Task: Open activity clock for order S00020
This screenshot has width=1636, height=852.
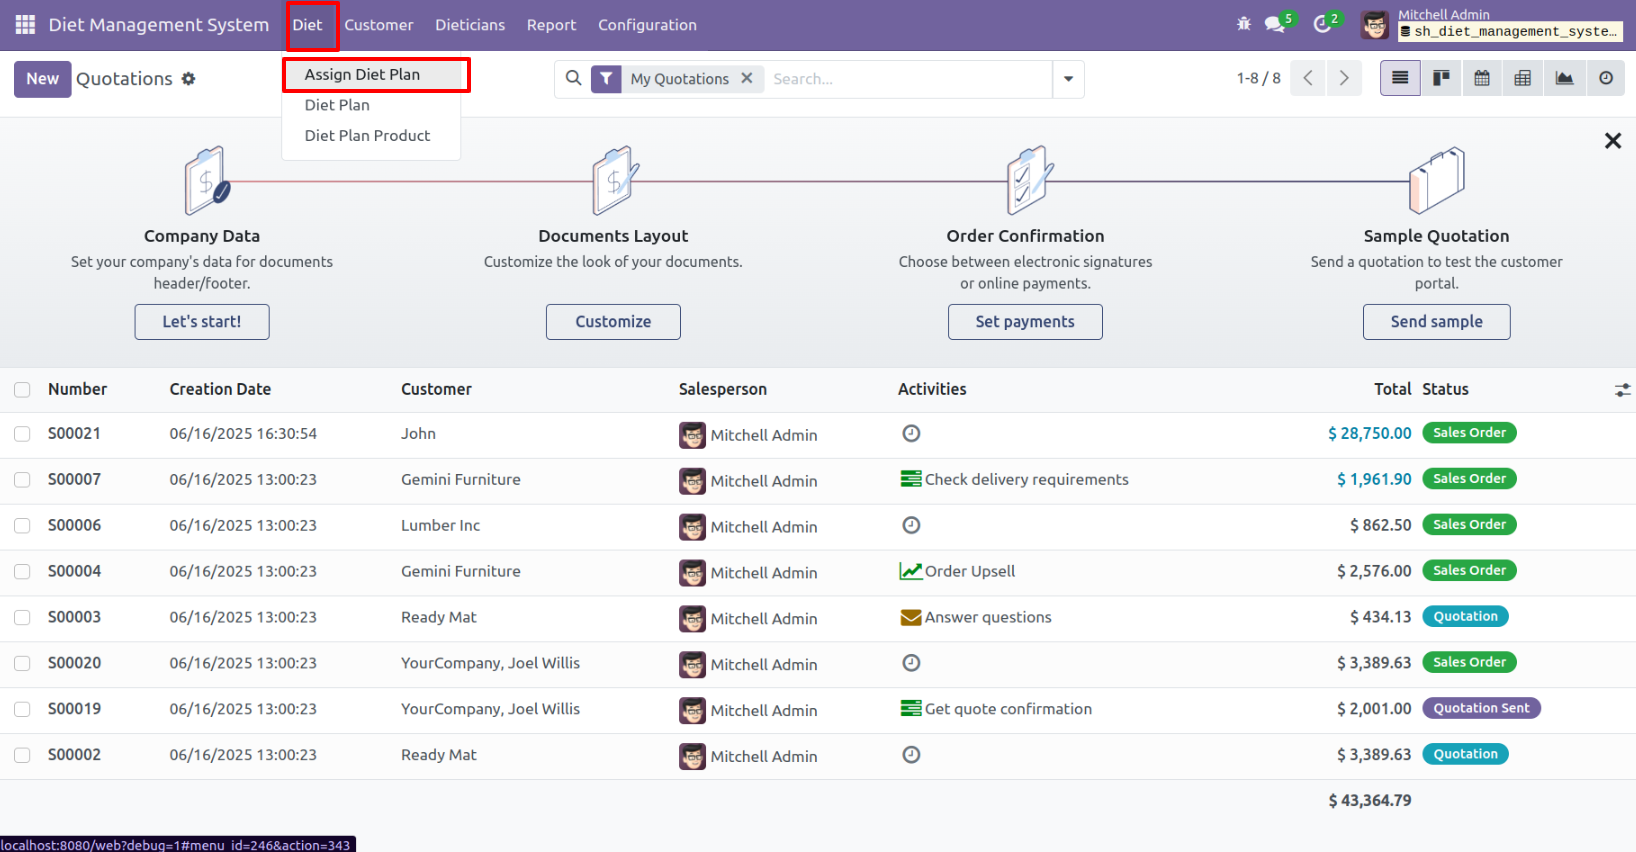Action: (x=911, y=663)
